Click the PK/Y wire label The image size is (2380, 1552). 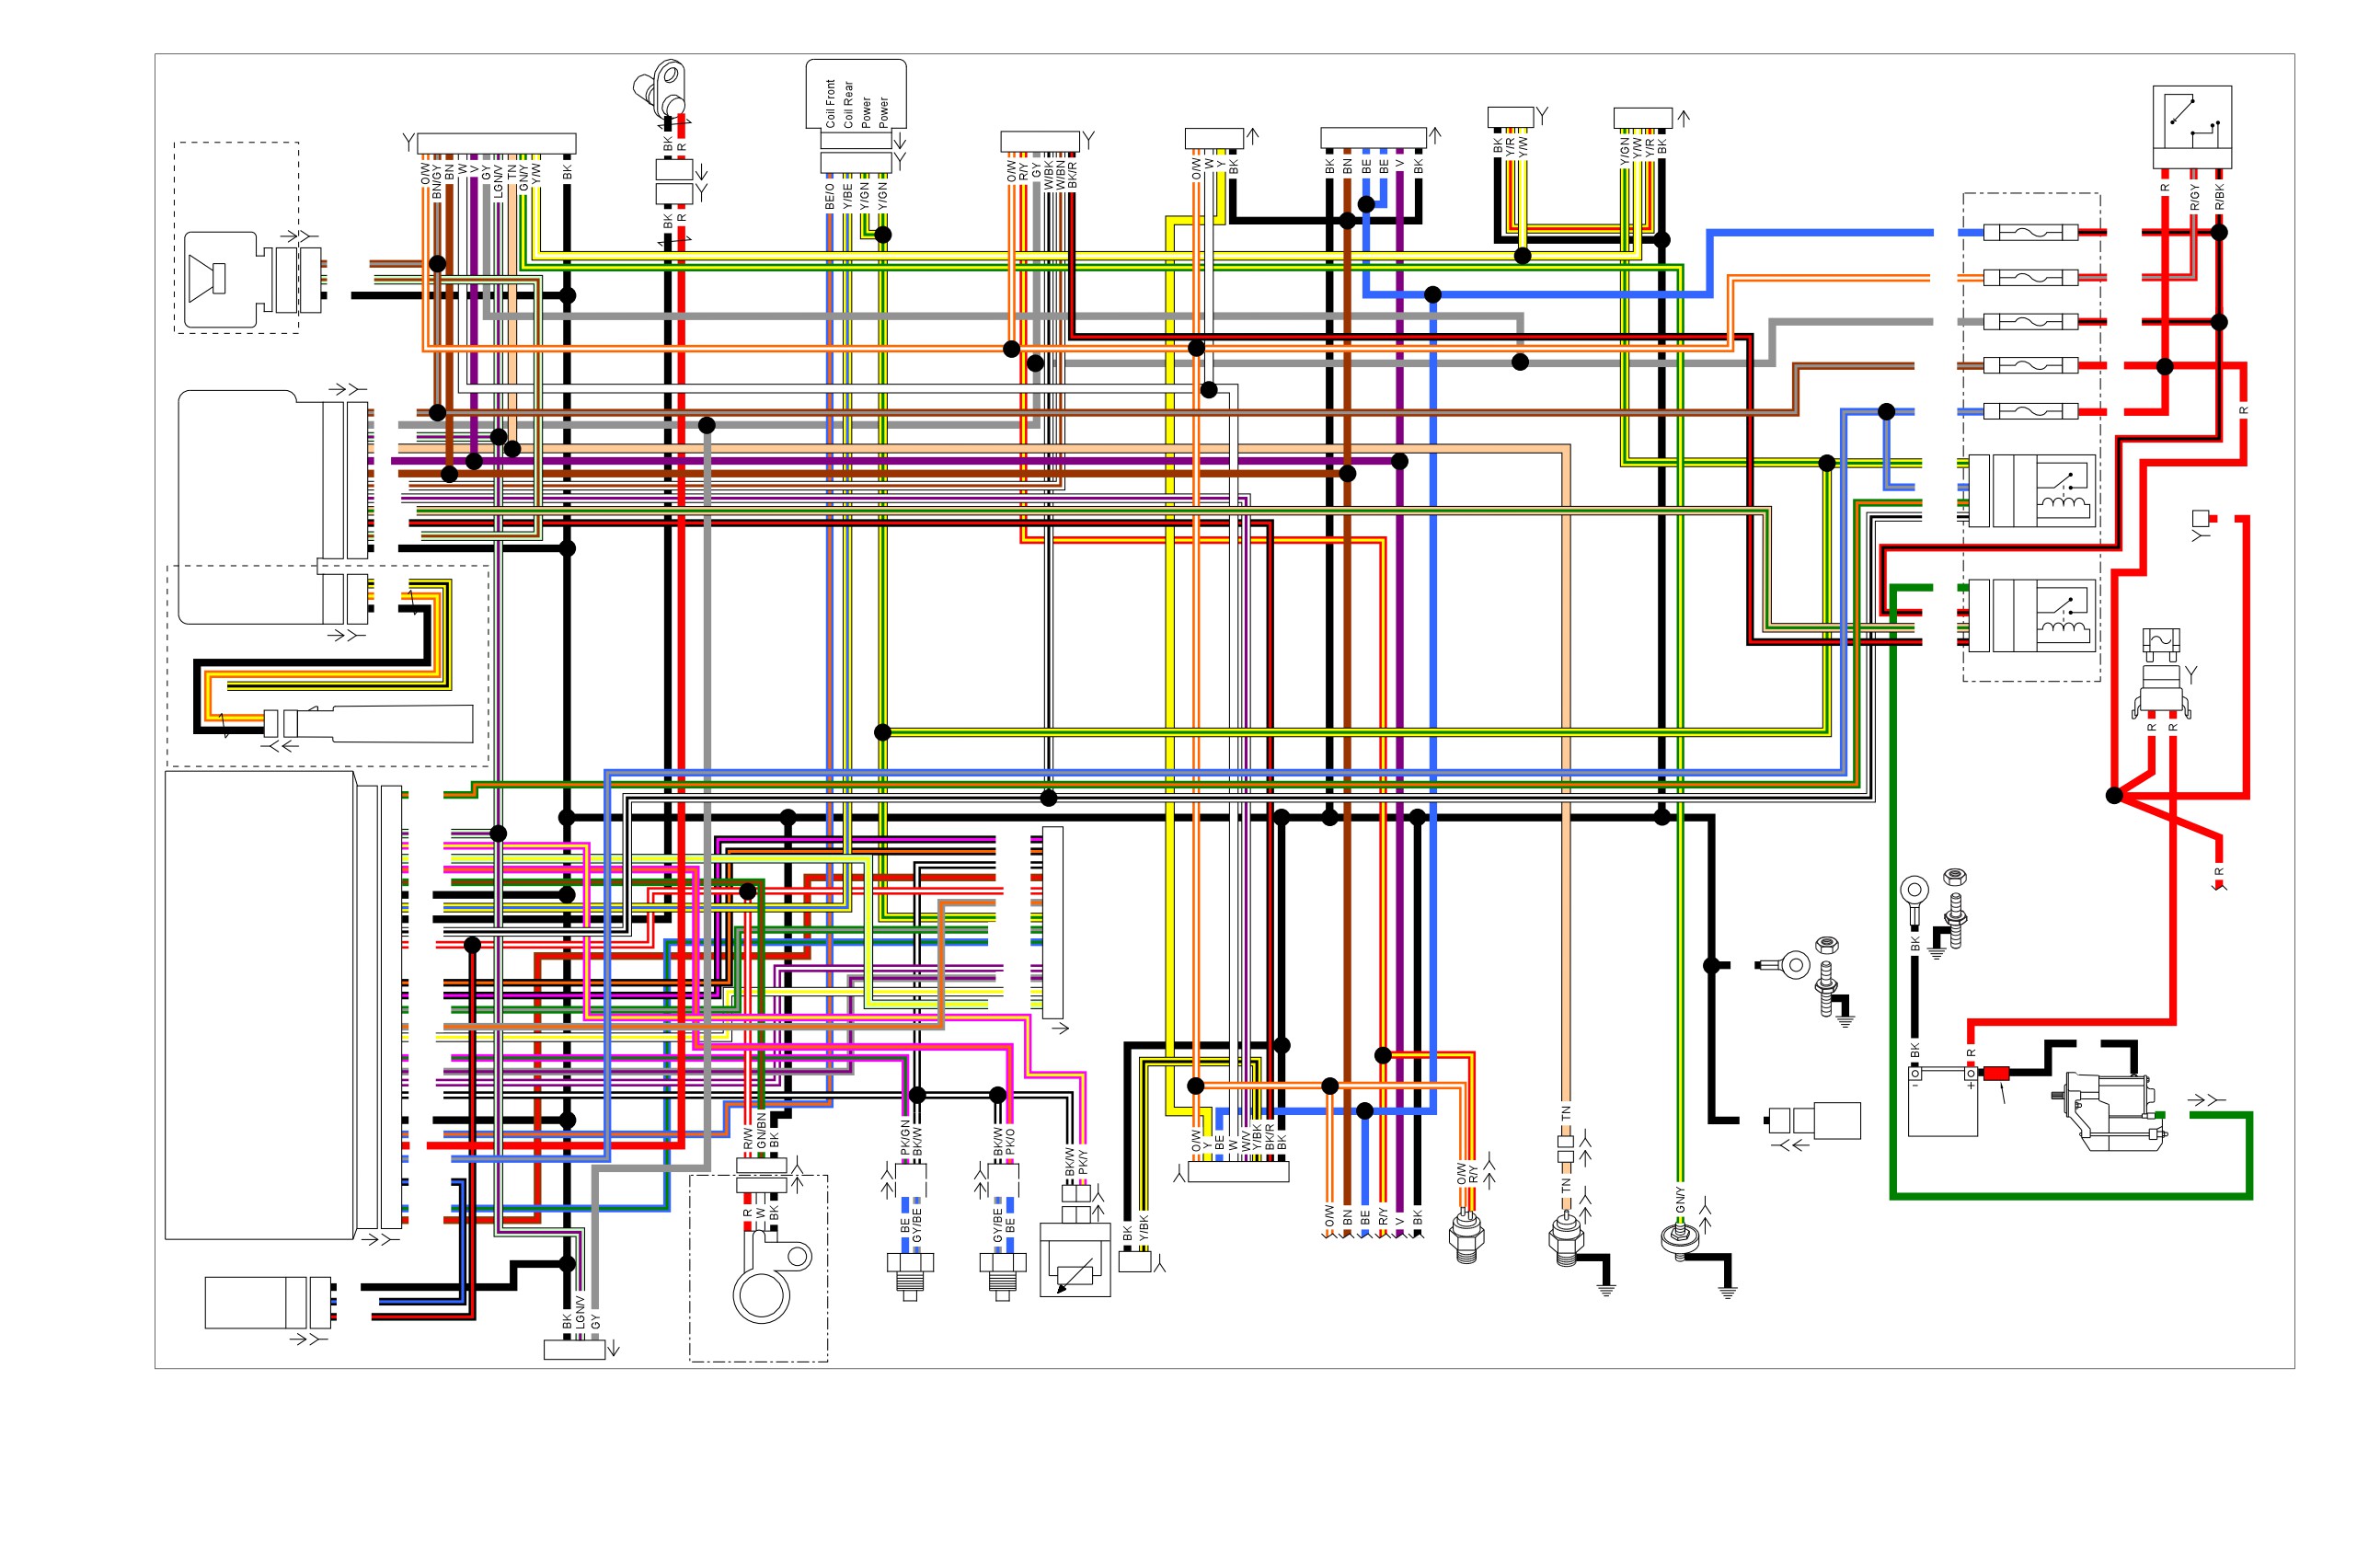pos(1082,1162)
